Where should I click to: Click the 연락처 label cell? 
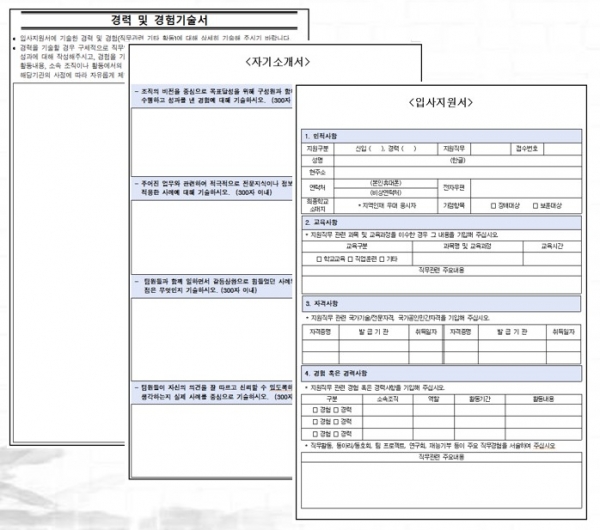coord(317,188)
